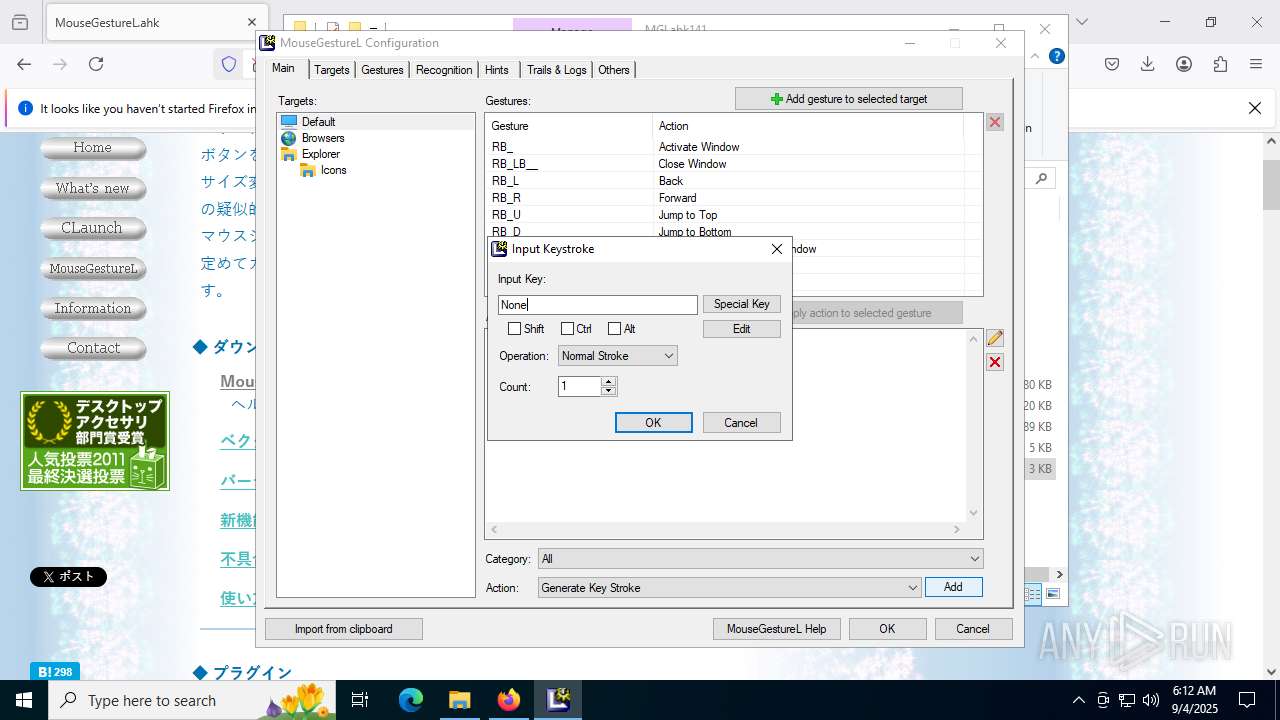Viewport: 1280px width, 720px height.
Task: Open File Explorer from taskbar
Action: (459, 700)
